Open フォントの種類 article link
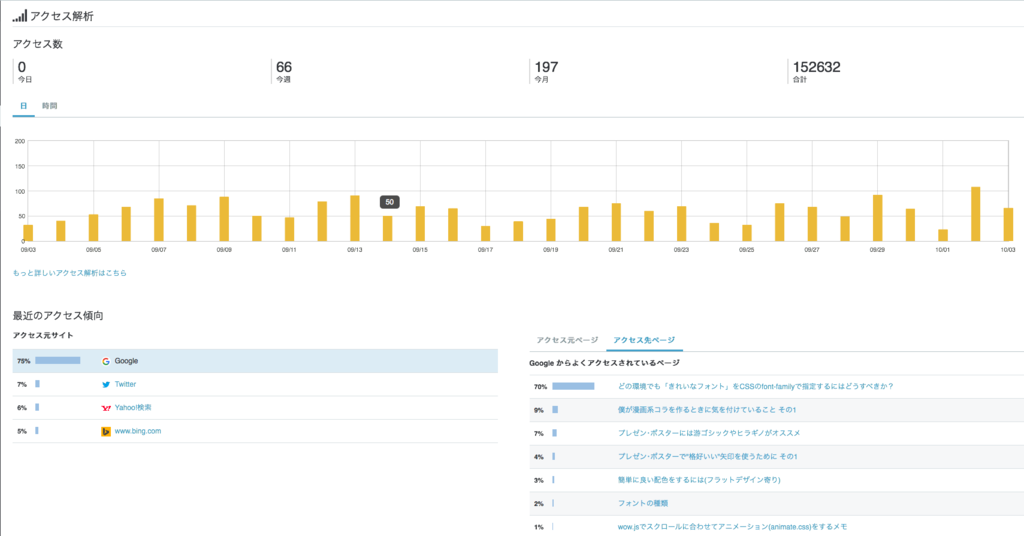This screenshot has width=1024, height=536. coord(643,503)
